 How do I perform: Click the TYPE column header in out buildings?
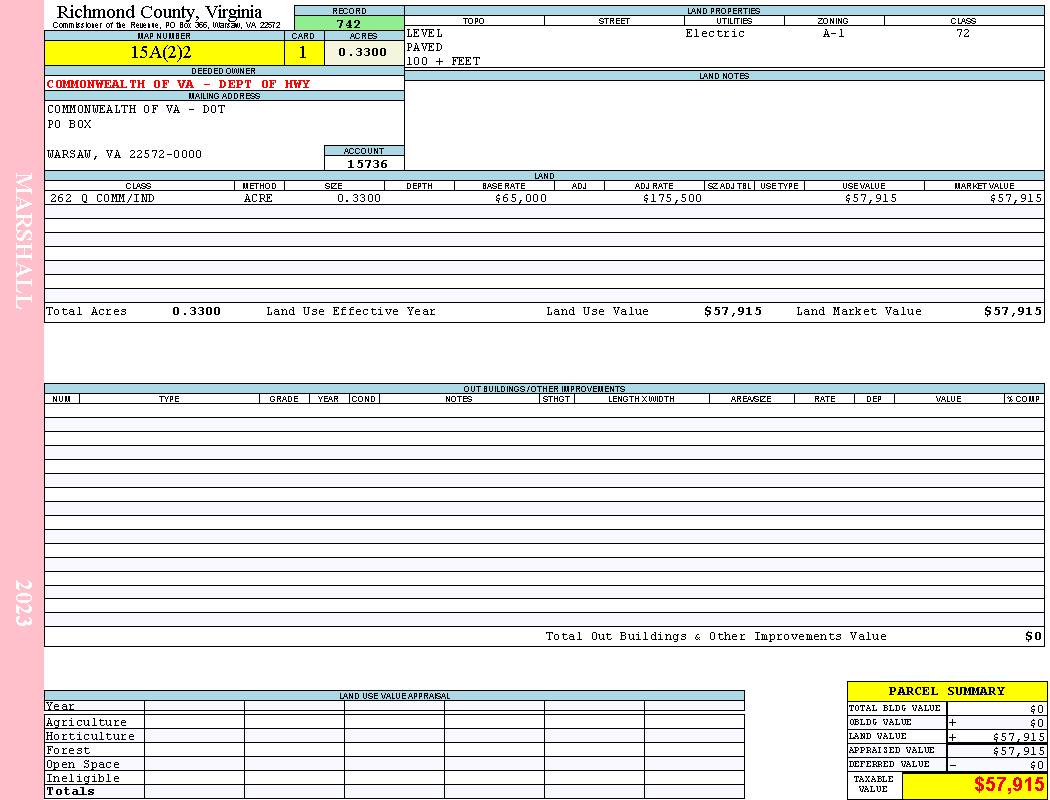pyautogui.click(x=169, y=399)
